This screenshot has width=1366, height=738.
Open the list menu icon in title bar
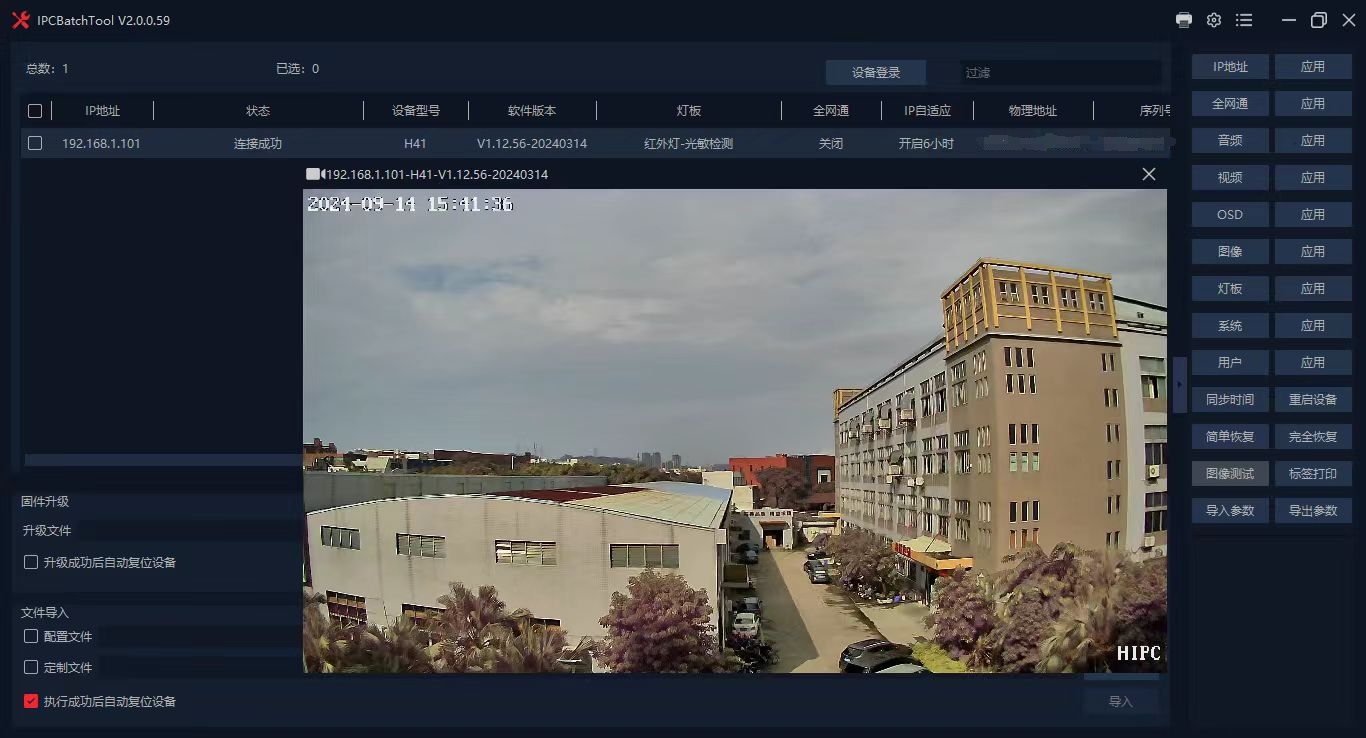point(1244,20)
